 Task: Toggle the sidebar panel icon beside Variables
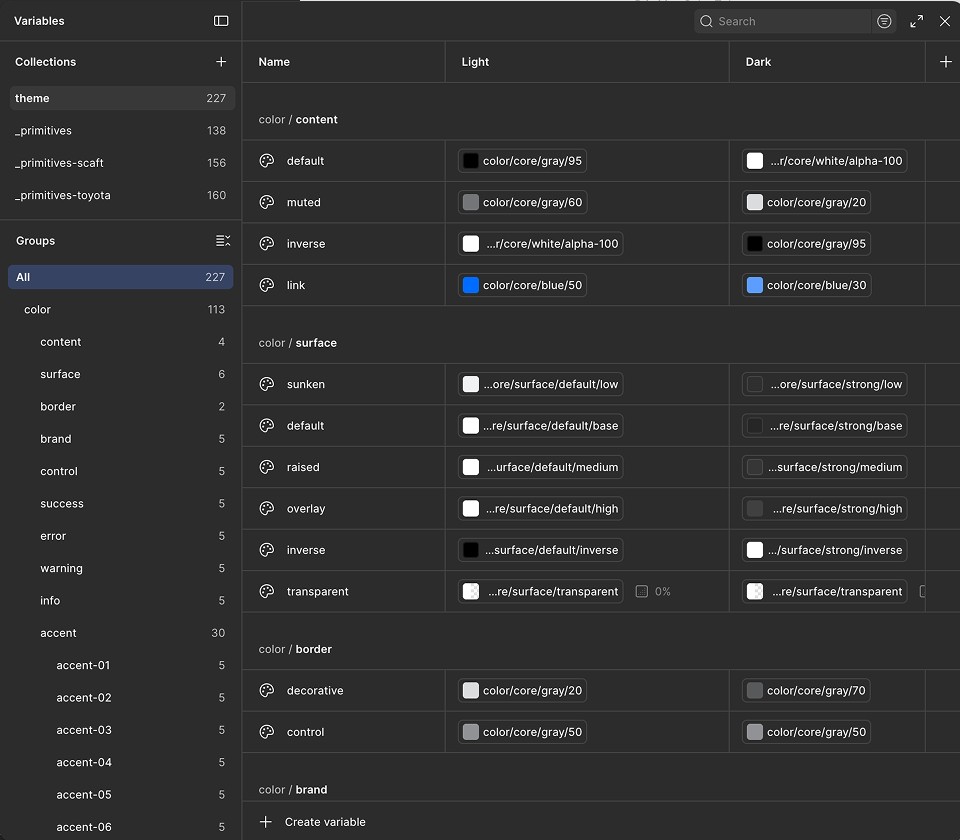pos(221,21)
